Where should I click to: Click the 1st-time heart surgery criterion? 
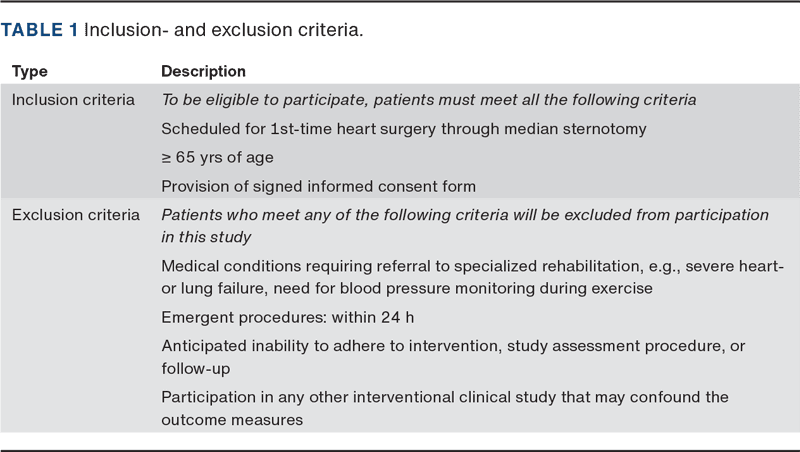click(x=404, y=129)
